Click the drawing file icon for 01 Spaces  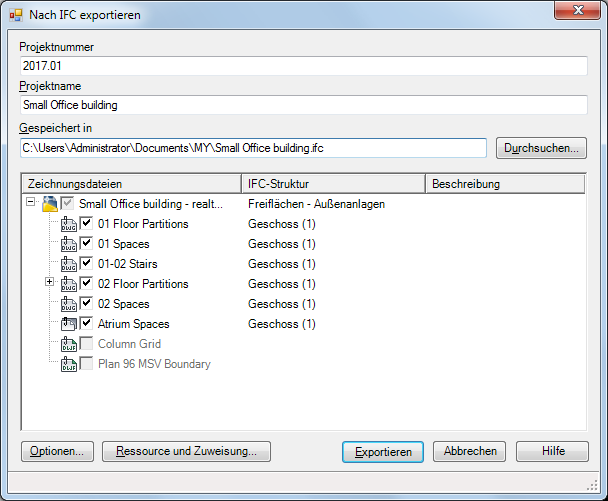[x=69, y=244]
